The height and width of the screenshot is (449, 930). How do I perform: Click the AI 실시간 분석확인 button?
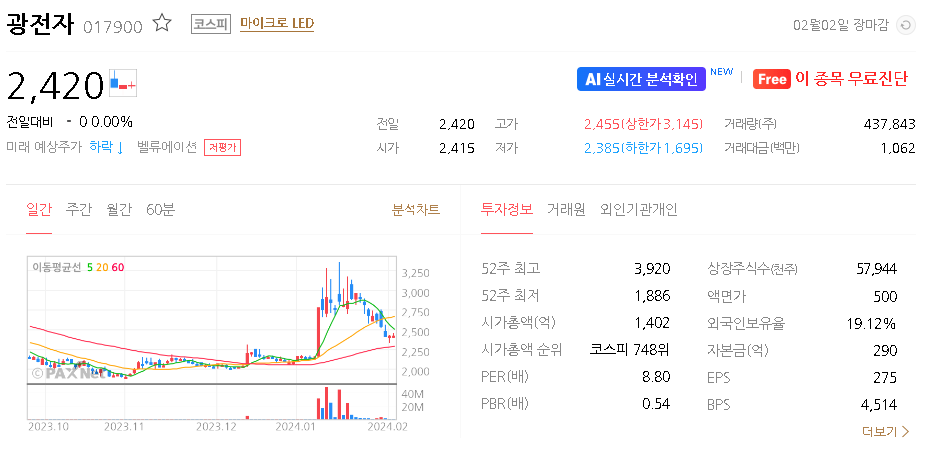pyautogui.click(x=641, y=79)
